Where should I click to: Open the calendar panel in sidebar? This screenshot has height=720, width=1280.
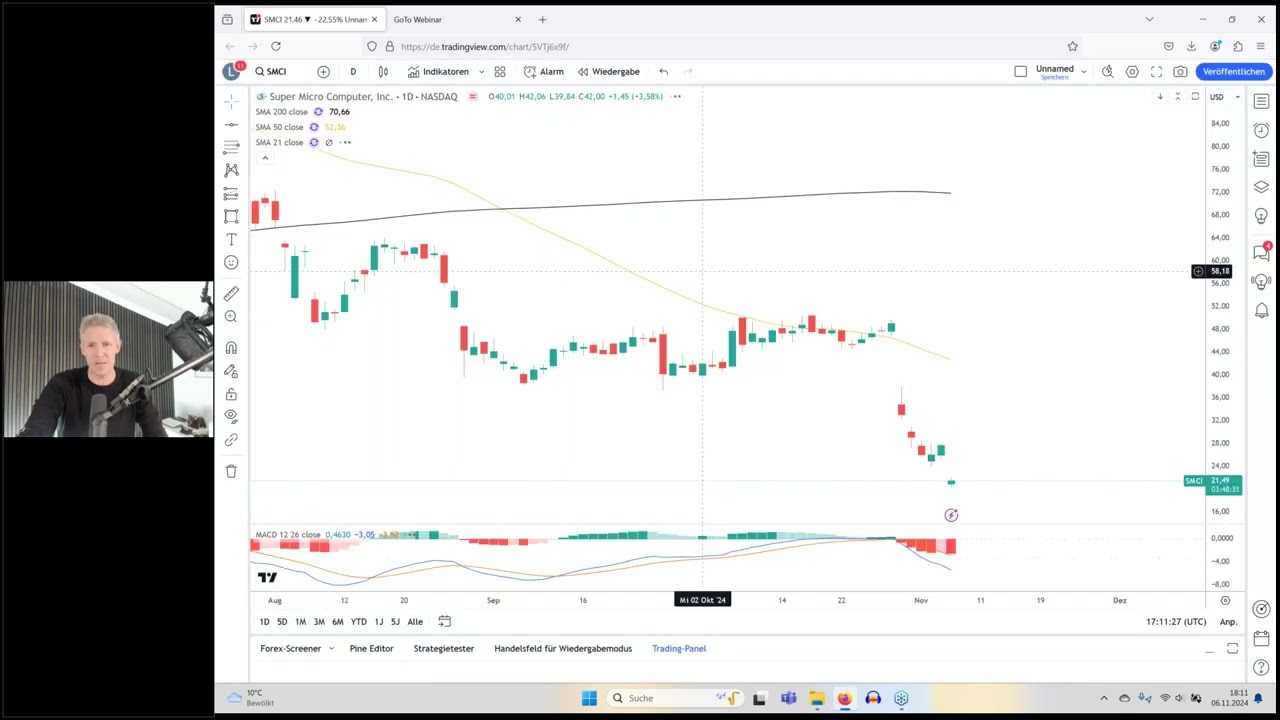click(1261, 637)
